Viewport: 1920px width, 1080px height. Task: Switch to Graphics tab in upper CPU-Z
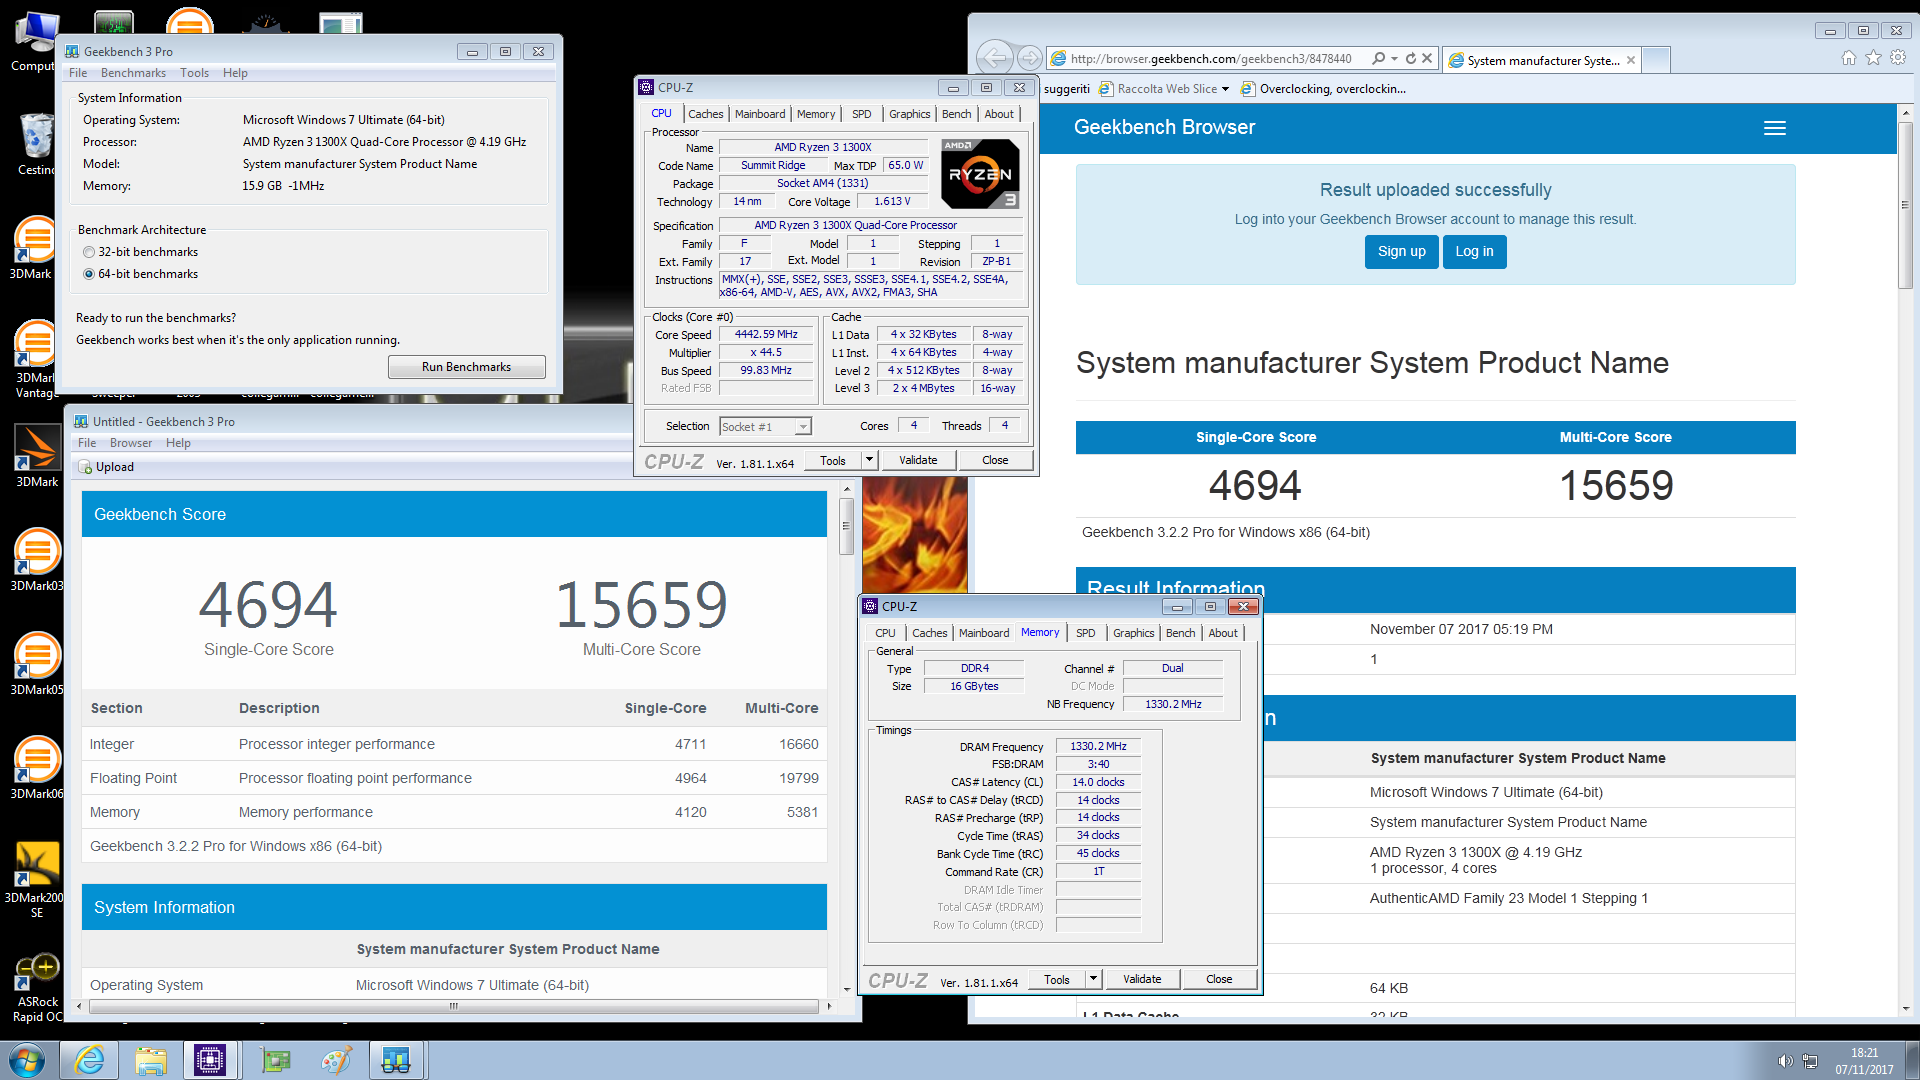[909, 114]
